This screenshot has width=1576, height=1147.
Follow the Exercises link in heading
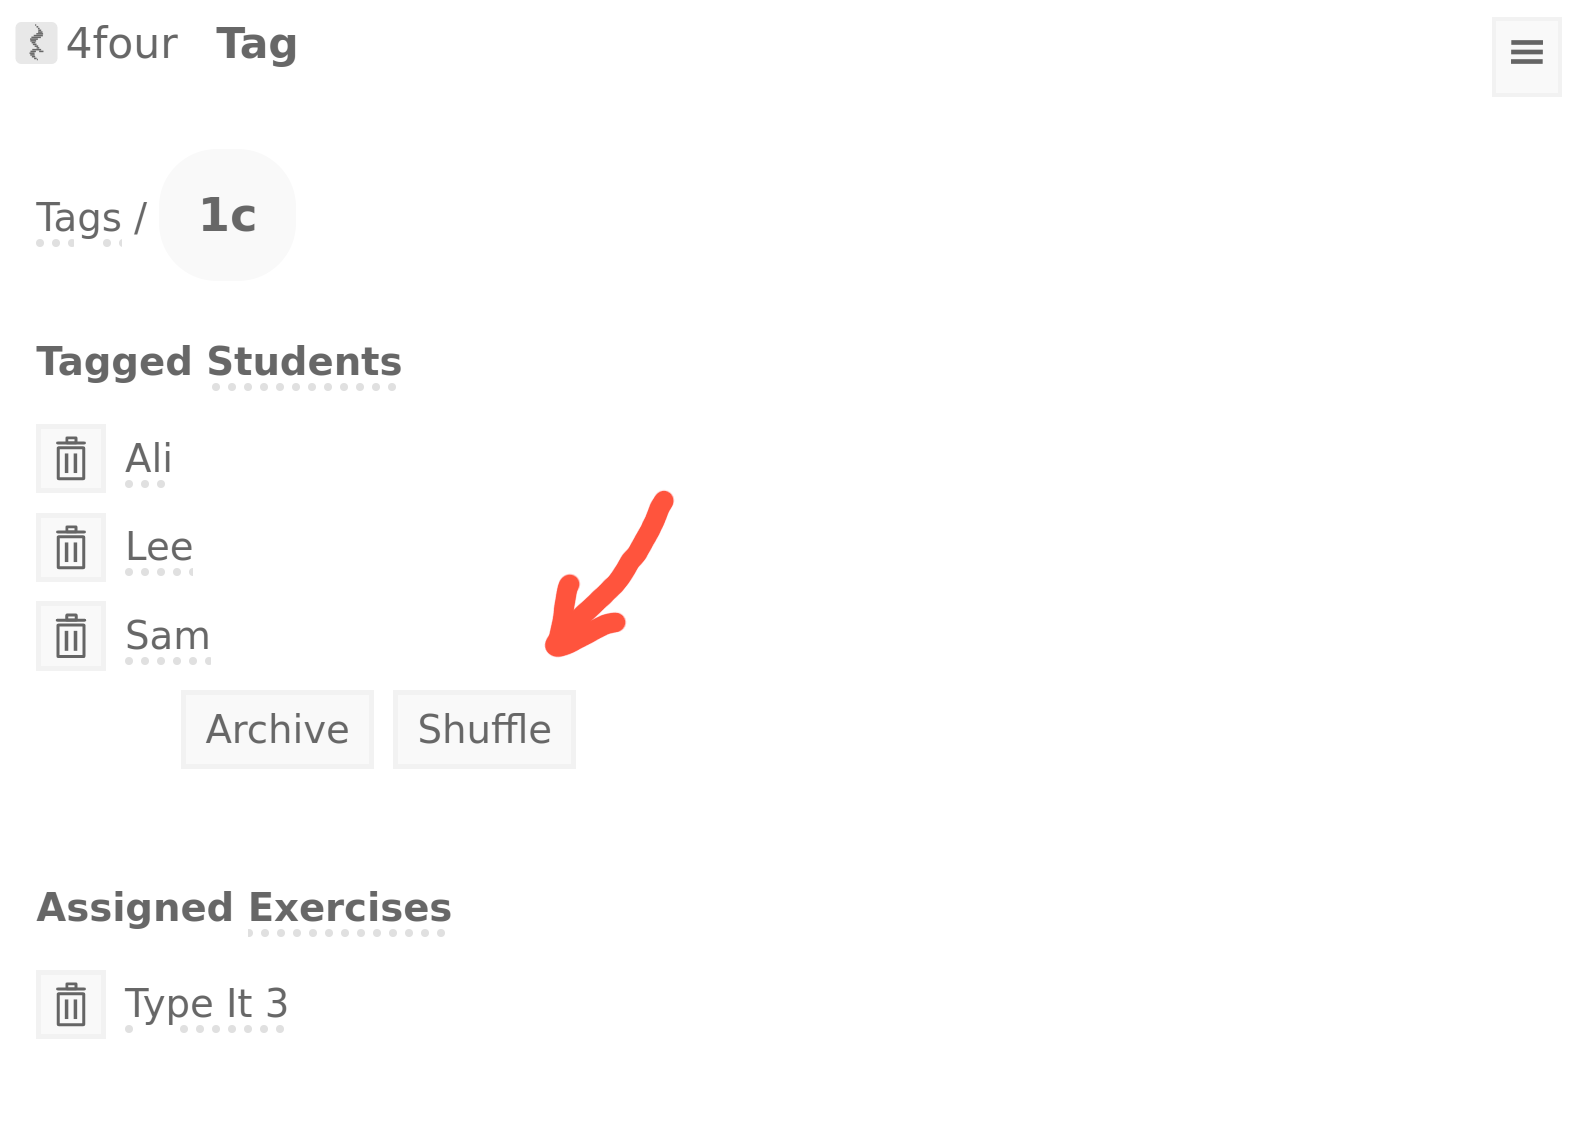349,908
